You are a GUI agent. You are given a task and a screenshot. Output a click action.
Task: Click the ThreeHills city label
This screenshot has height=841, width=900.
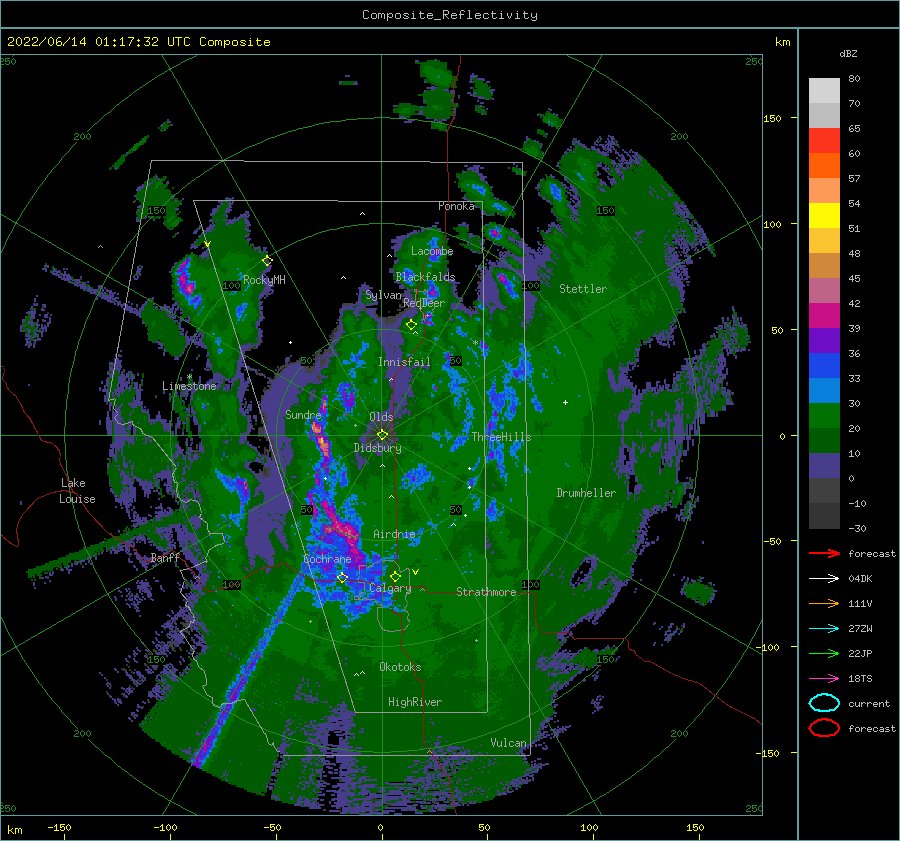502,437
